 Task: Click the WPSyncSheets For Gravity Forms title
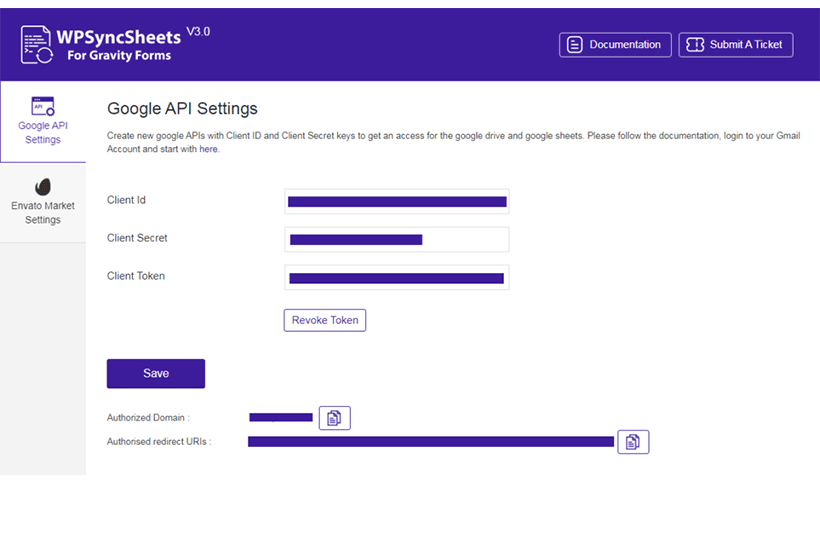click(x=119, y=45)
